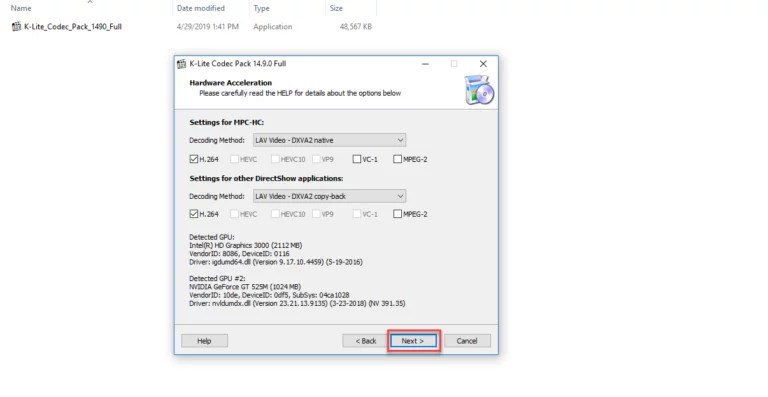Toggle VP9 checkbox under MPC-HC settings

click(x=316, y=159)
